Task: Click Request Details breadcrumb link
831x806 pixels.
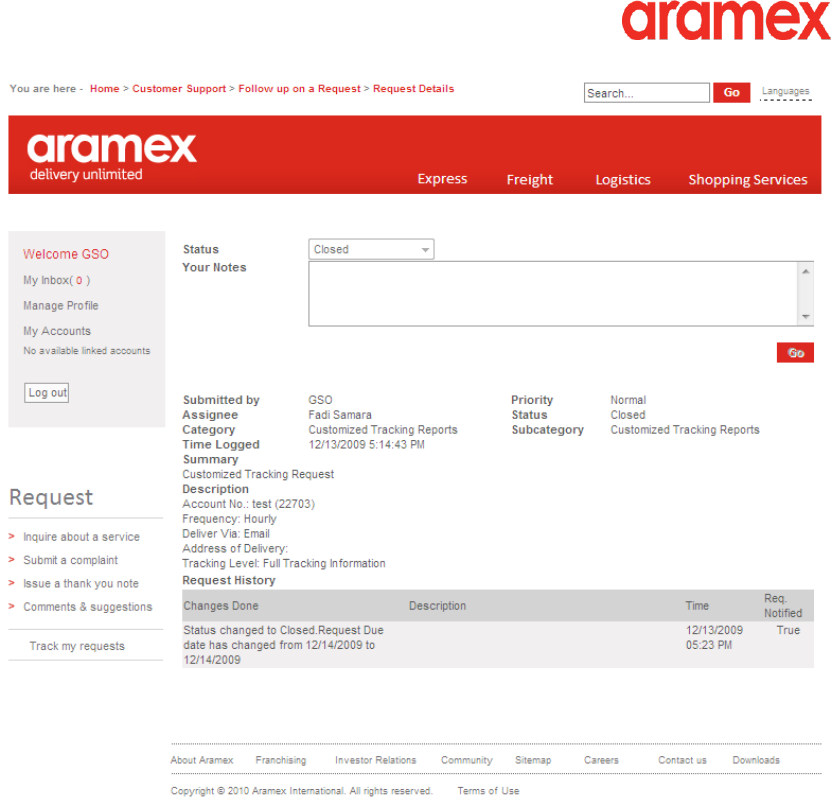Action: coord(413,88)
